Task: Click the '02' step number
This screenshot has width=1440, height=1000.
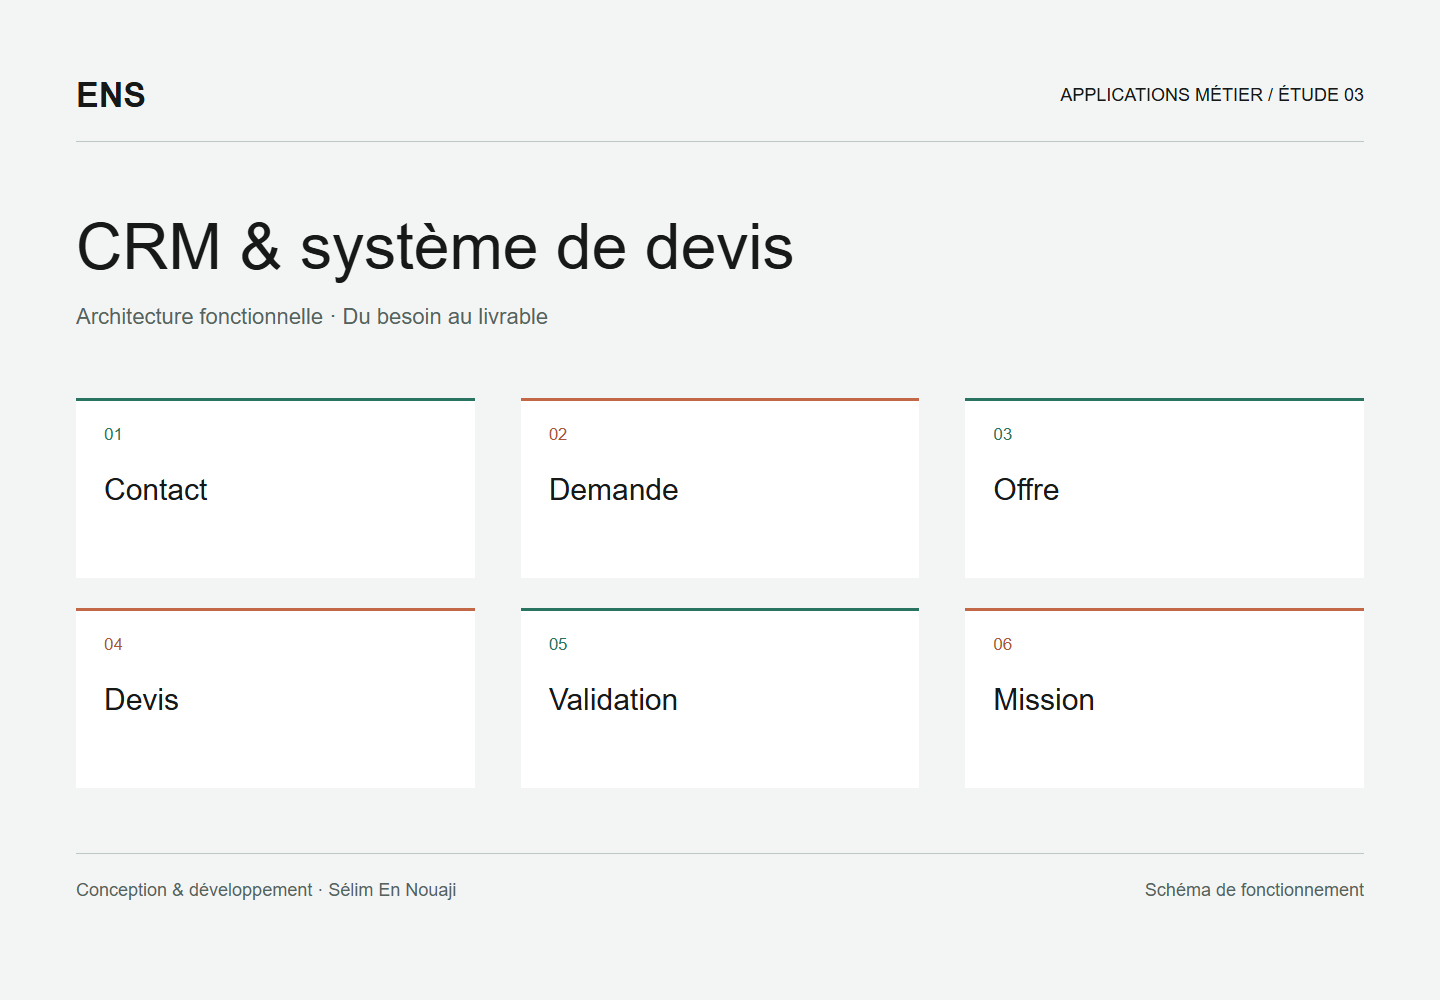Action: click(558, 435)
